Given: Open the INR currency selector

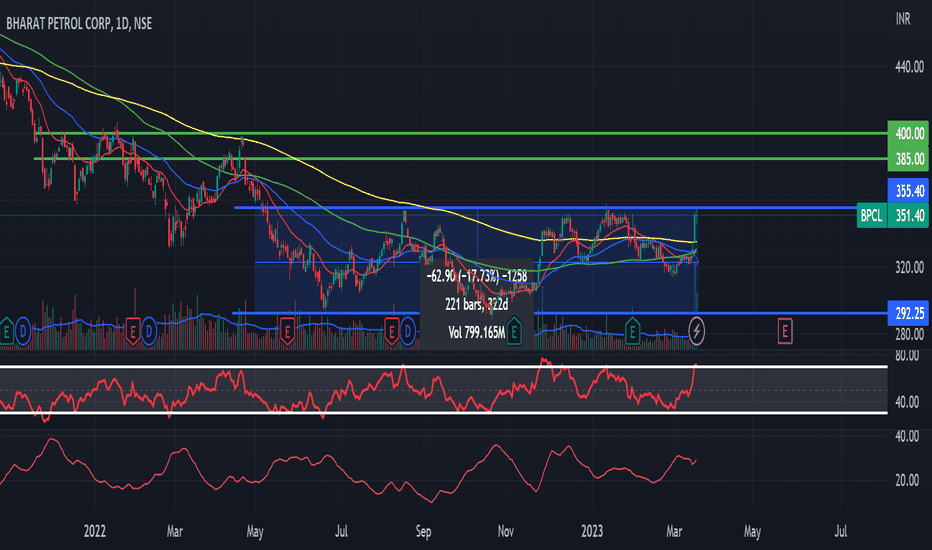Looking at the screenshot, I should [x=903, y=19].
